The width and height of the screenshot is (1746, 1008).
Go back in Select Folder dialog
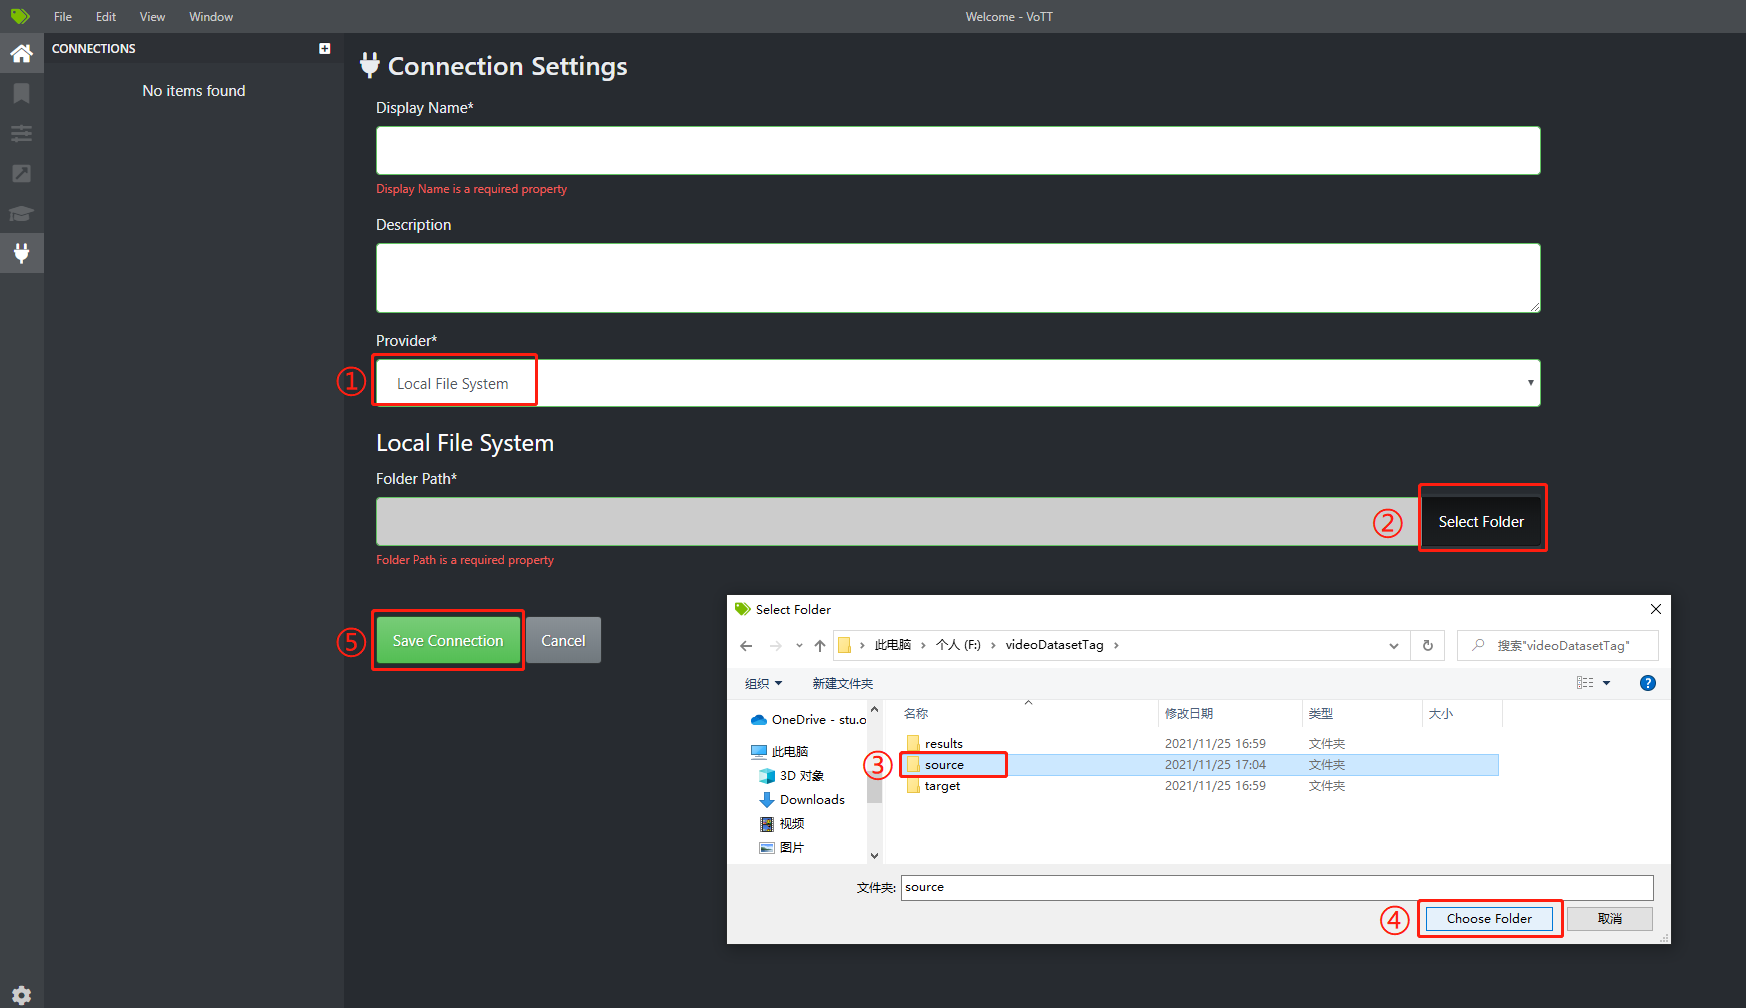click(x=746, y=646)
